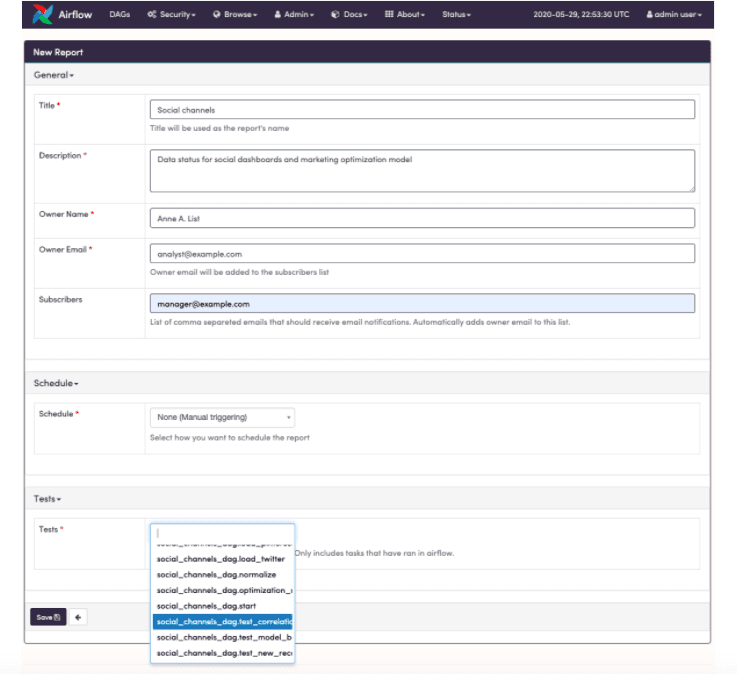Open the Admin menu

click(294, 15)
